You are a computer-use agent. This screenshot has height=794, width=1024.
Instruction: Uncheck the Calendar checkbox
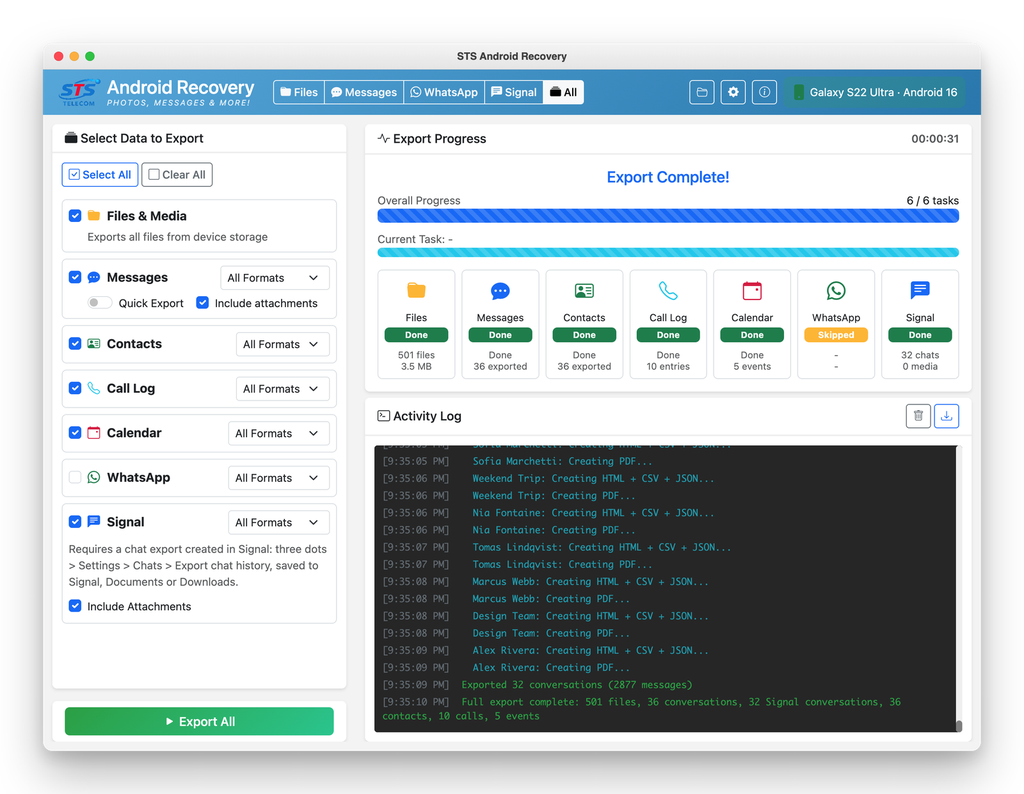click(75, 432)
